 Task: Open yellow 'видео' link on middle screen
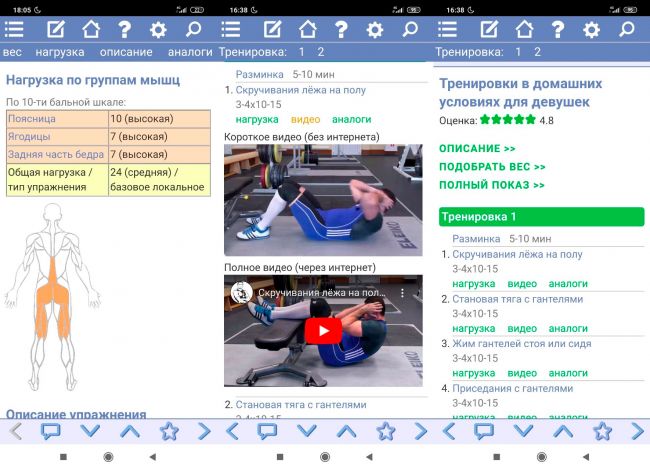[305, 119]
